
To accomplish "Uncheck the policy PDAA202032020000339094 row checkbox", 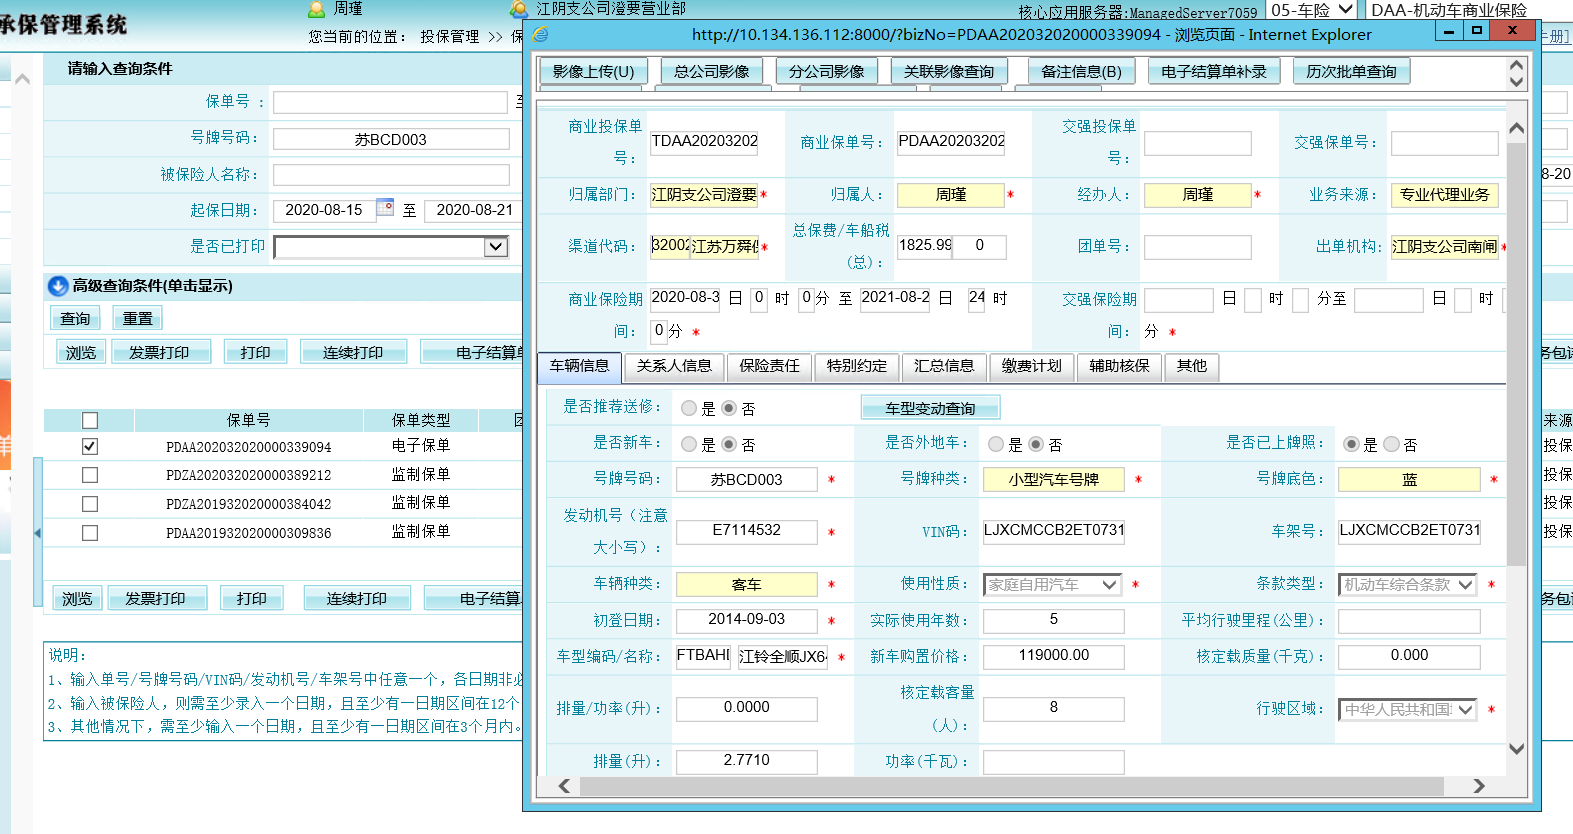I will coord(90,447).
